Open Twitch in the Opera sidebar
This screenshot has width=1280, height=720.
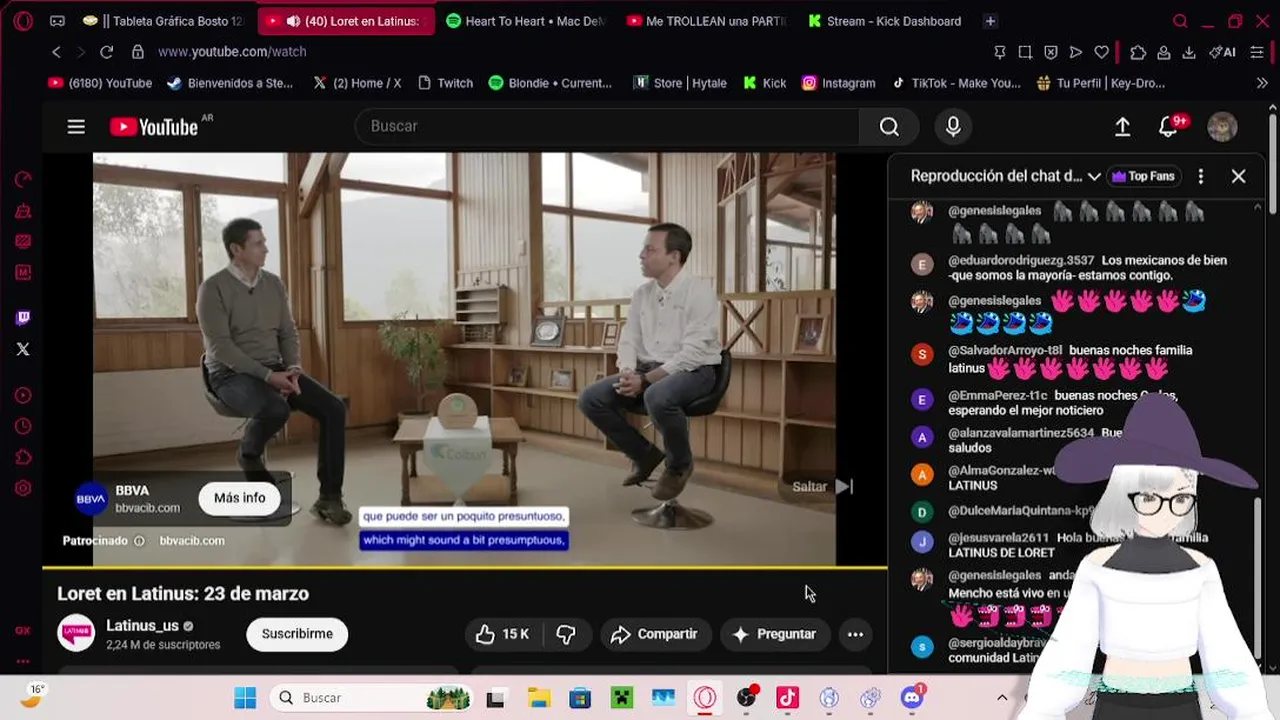click(x=23, y=318)
